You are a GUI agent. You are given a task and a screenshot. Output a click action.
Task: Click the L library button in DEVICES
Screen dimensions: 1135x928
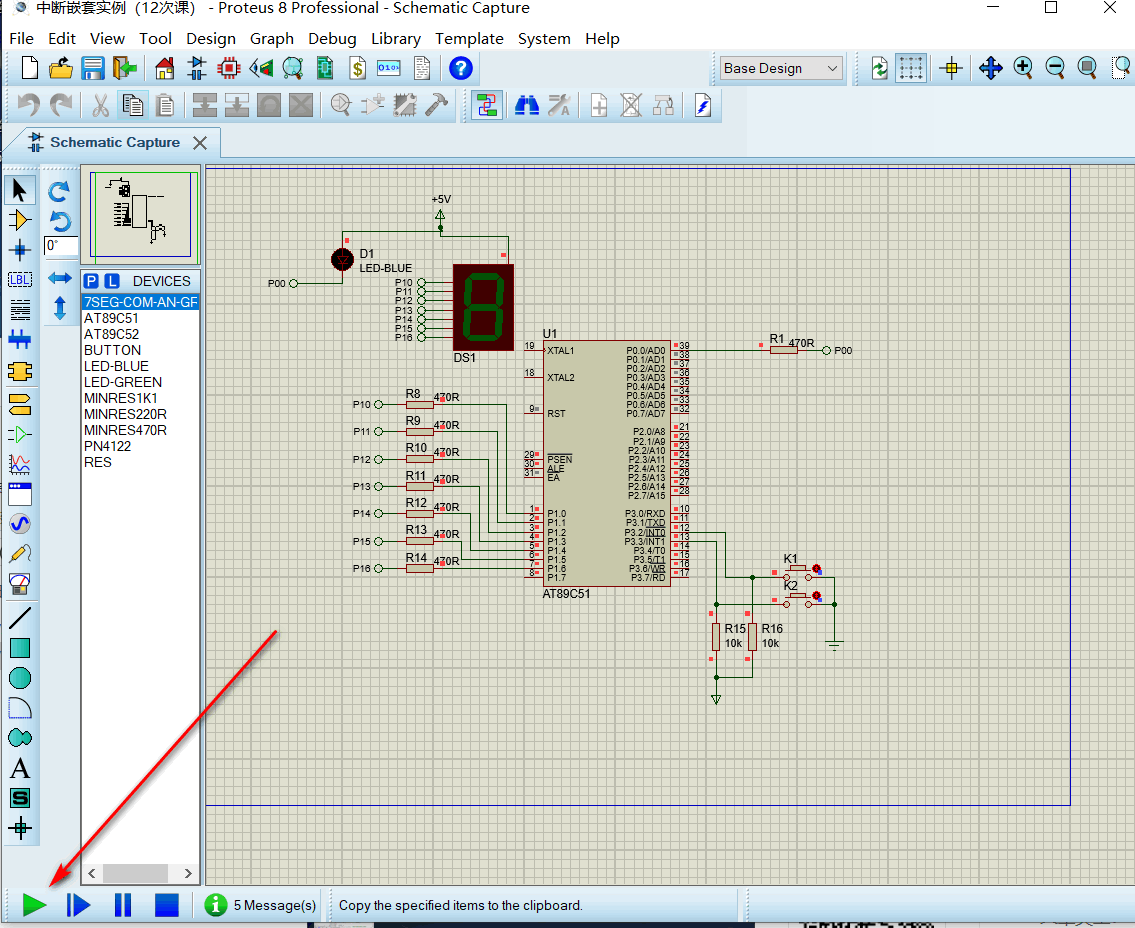click(x=111, y=281)
